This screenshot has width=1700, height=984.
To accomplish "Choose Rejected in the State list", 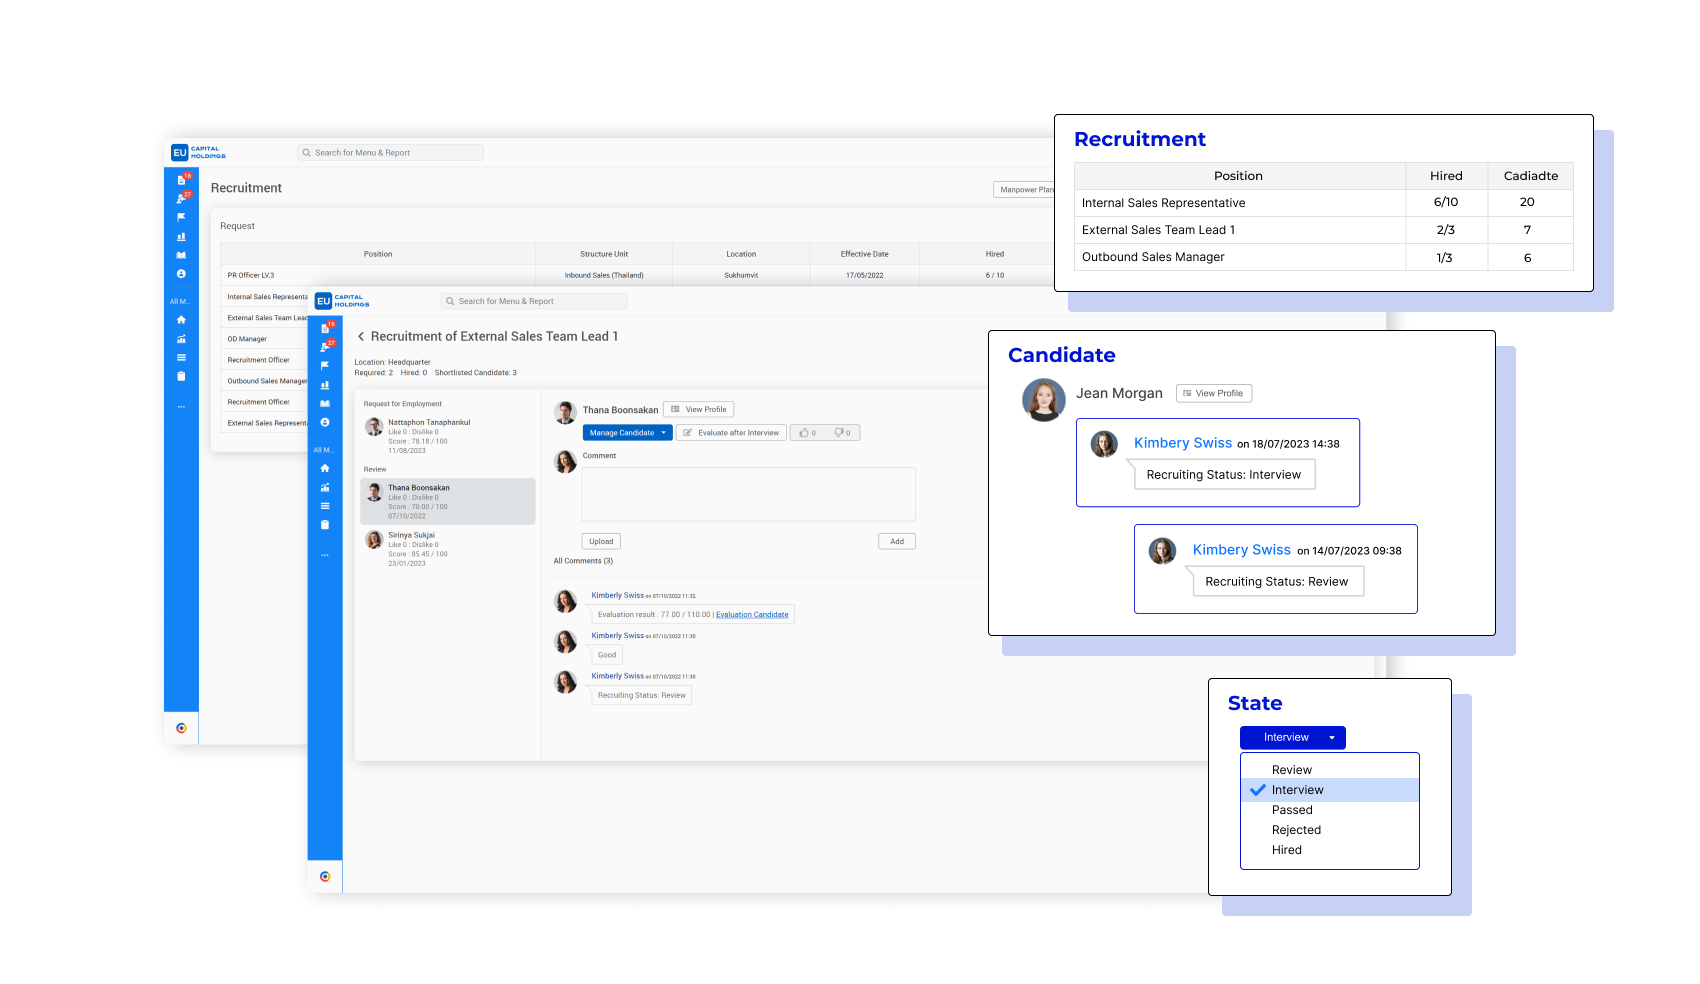I will (x=1296, y=830).
